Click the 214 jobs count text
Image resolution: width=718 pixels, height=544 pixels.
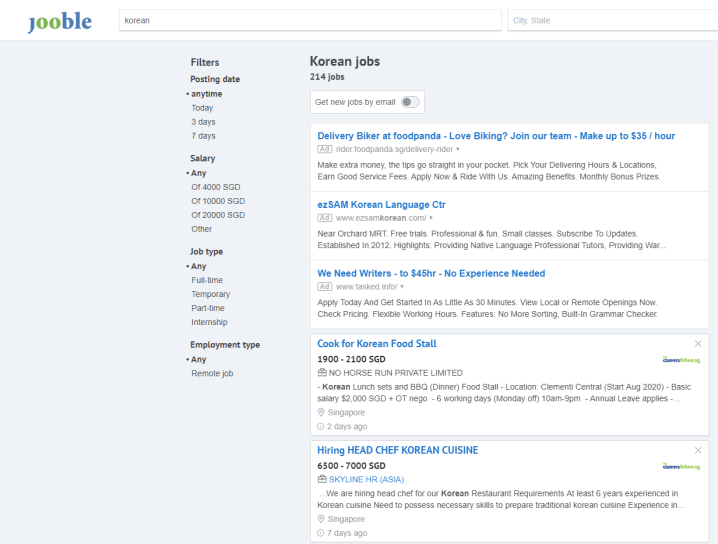(x=327, y=77)
